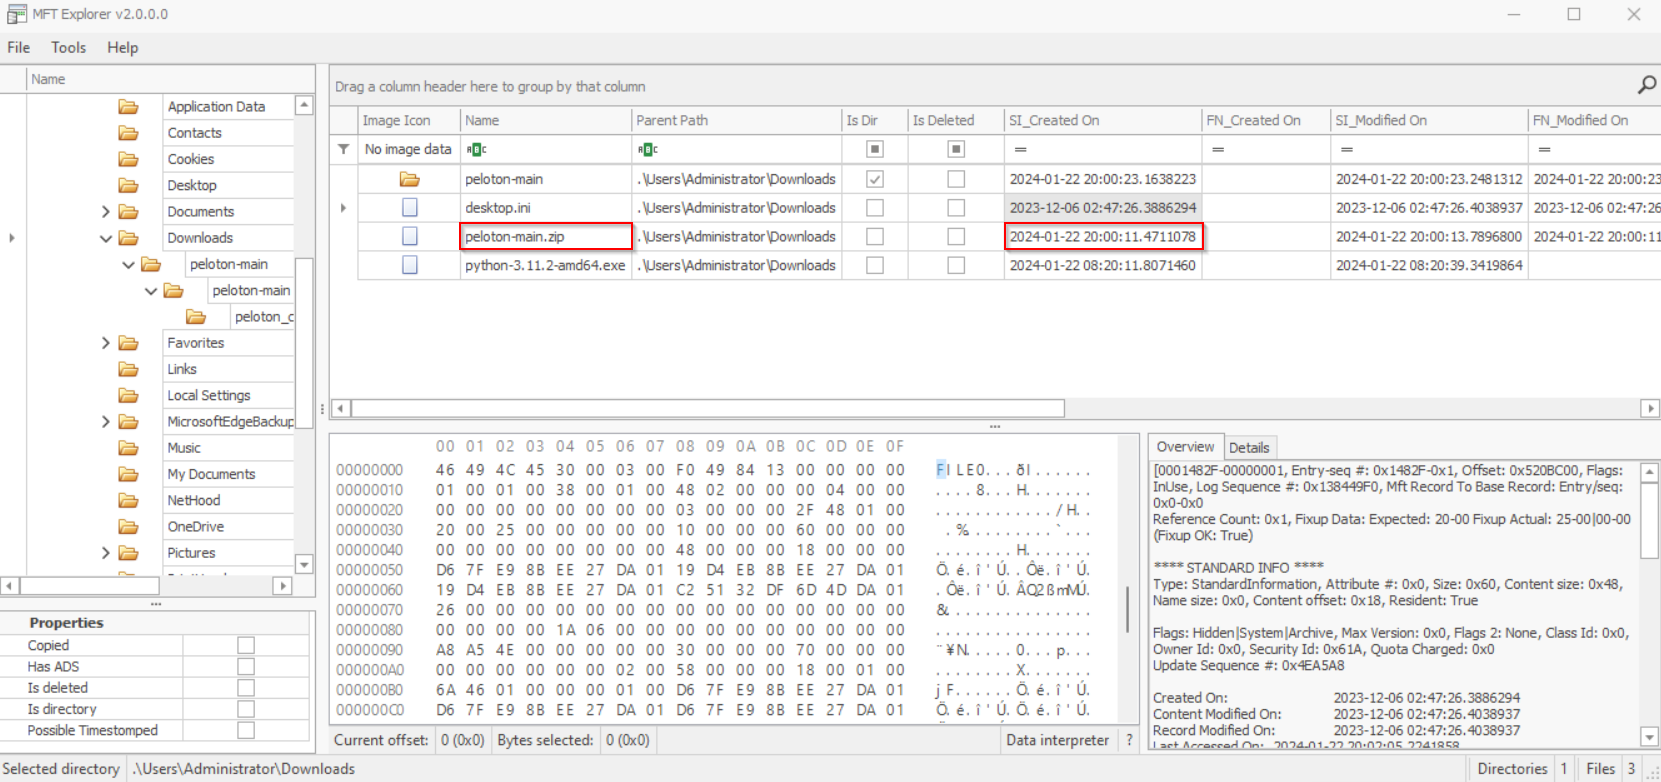Click the My Documents folder icon
1661x782 pixels.
click(x=128, y=474)
